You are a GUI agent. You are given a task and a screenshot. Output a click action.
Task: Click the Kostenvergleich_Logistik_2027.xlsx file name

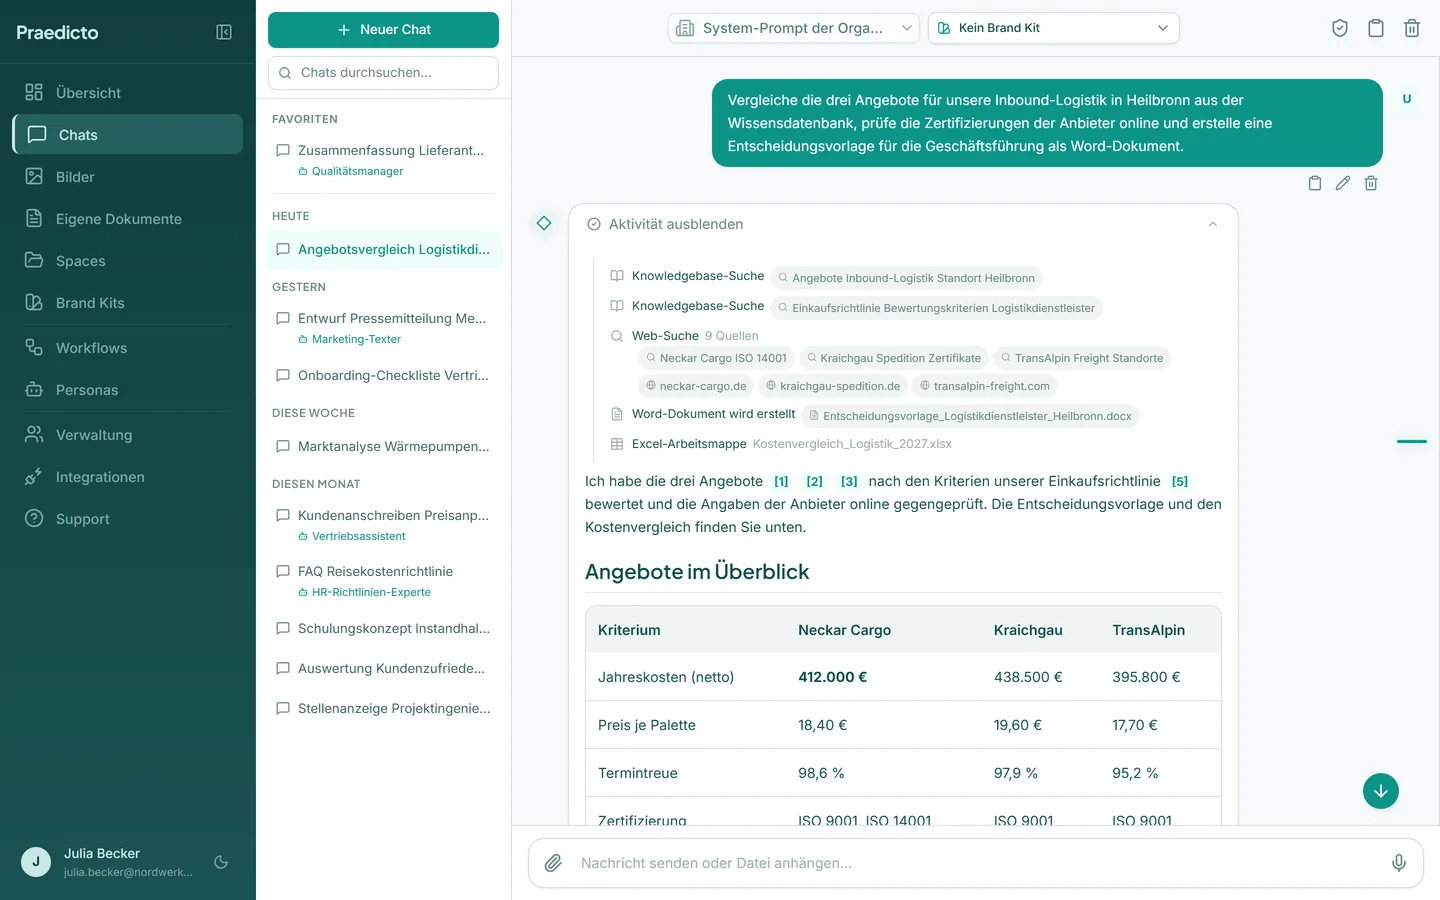coord(852,444)
